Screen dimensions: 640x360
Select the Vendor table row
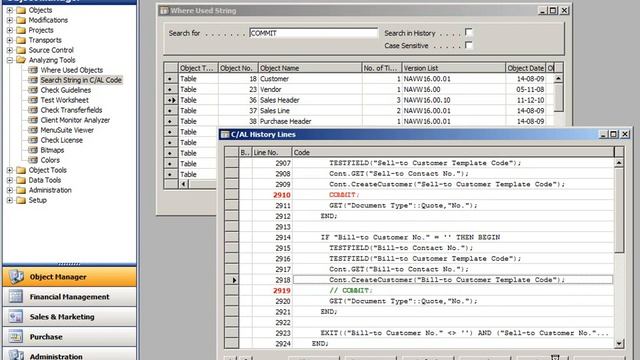(x=359, y=89)
